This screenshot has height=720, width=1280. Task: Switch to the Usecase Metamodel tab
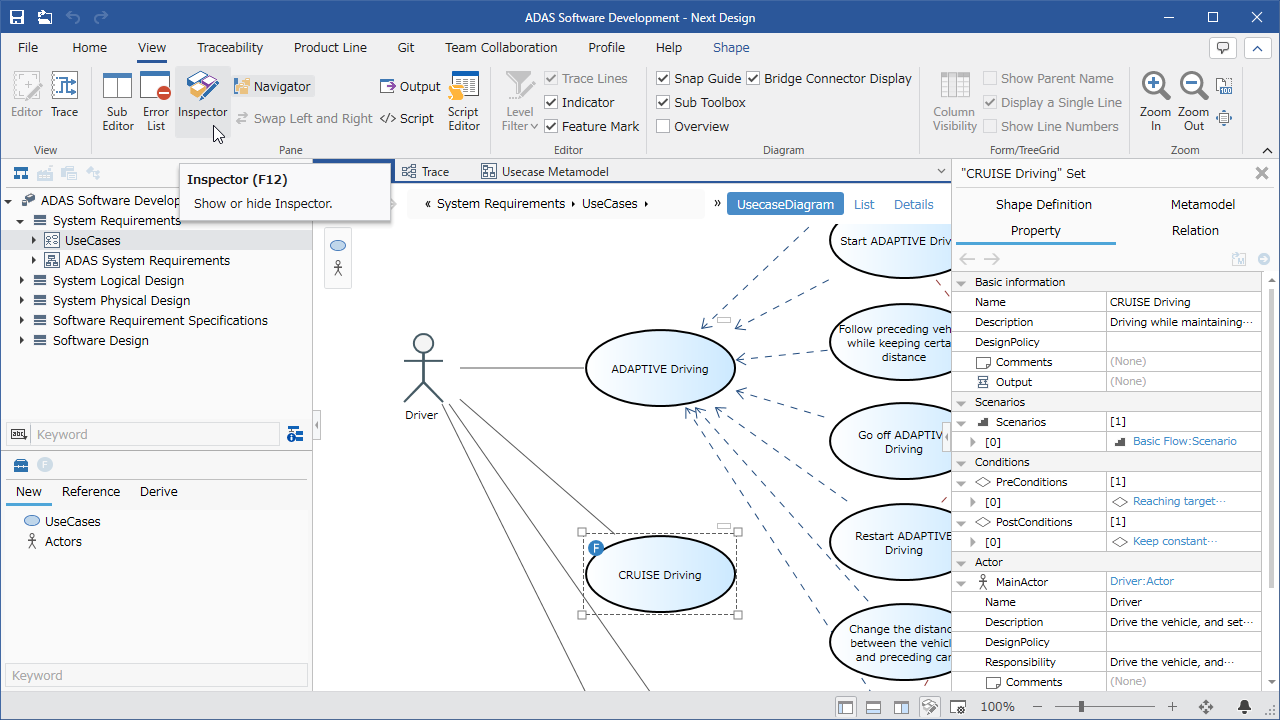545,172
